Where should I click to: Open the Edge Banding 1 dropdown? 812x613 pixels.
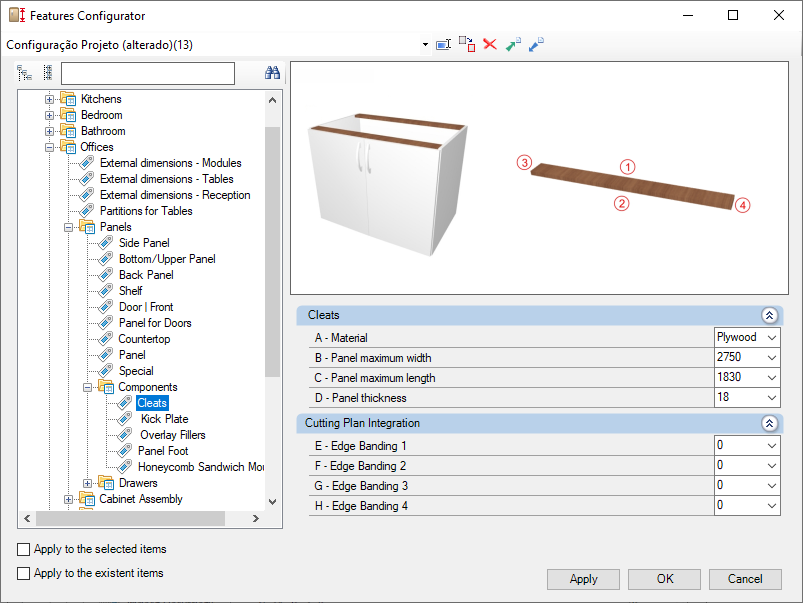772,446
